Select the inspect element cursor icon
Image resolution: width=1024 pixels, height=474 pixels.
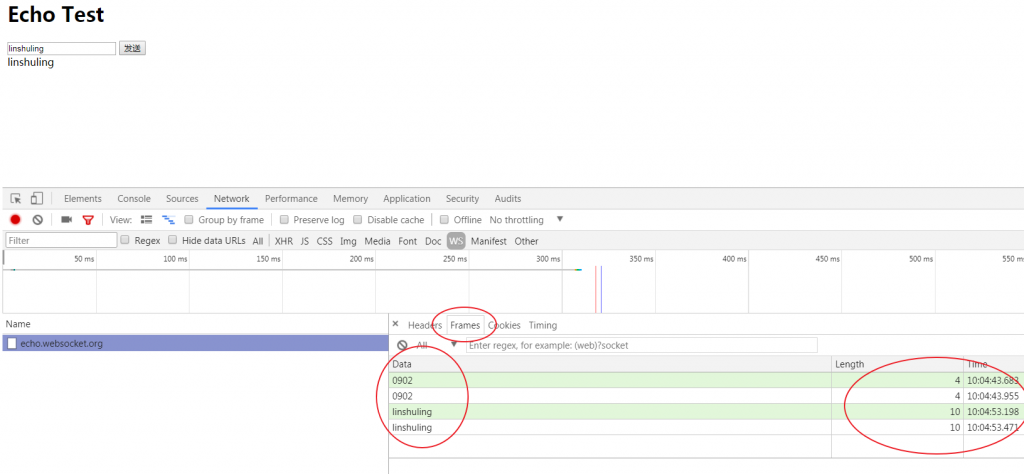click(x=16, y=198)
